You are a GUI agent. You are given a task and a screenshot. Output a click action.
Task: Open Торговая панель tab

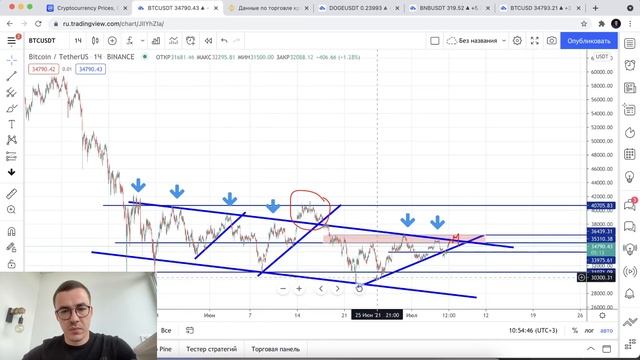pyautogui.click(x=276, y=349)
